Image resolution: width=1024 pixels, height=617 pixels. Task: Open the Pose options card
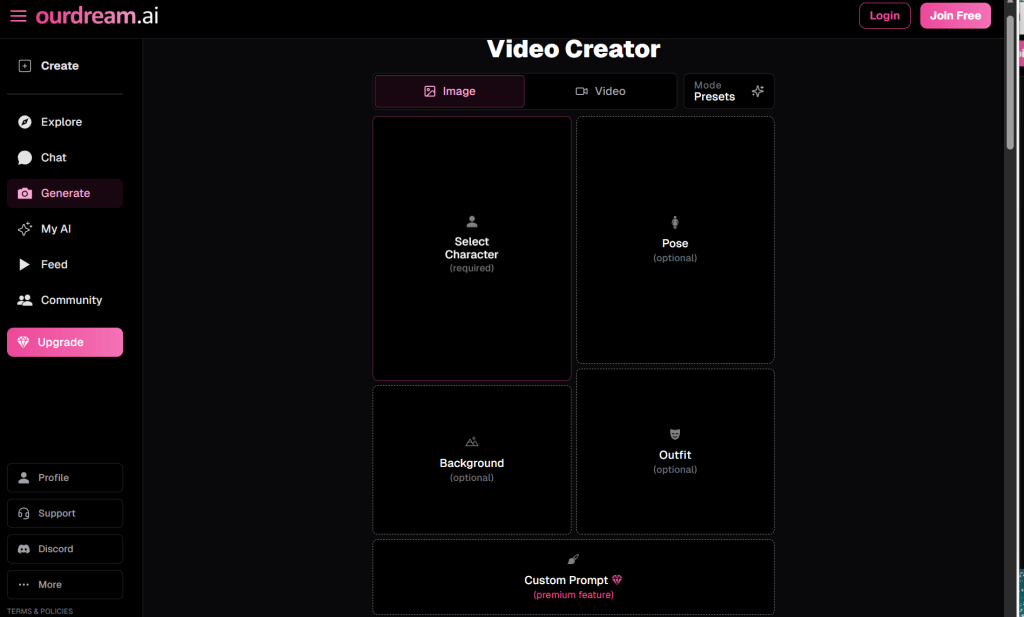[x=675, y=240]
